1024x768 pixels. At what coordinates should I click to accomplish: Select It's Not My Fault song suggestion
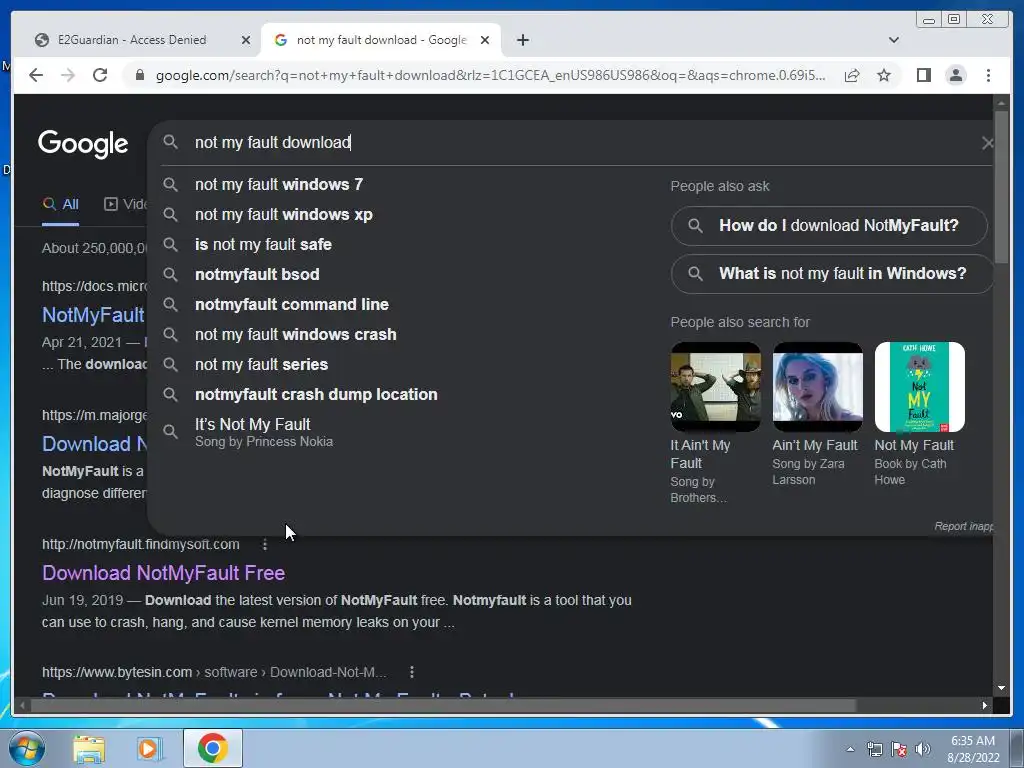264,432
